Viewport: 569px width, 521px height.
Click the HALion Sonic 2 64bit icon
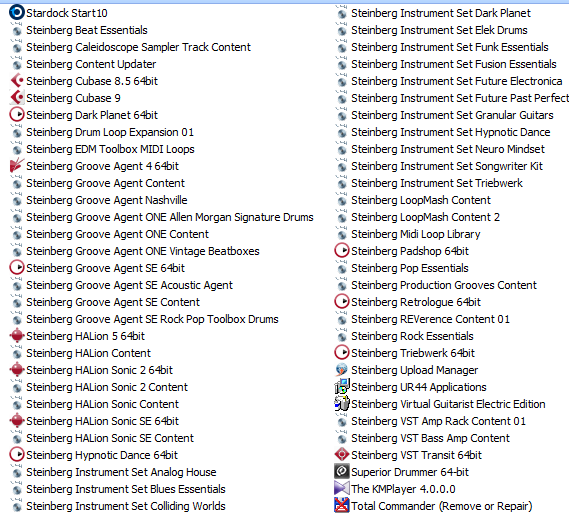(17, 370)
